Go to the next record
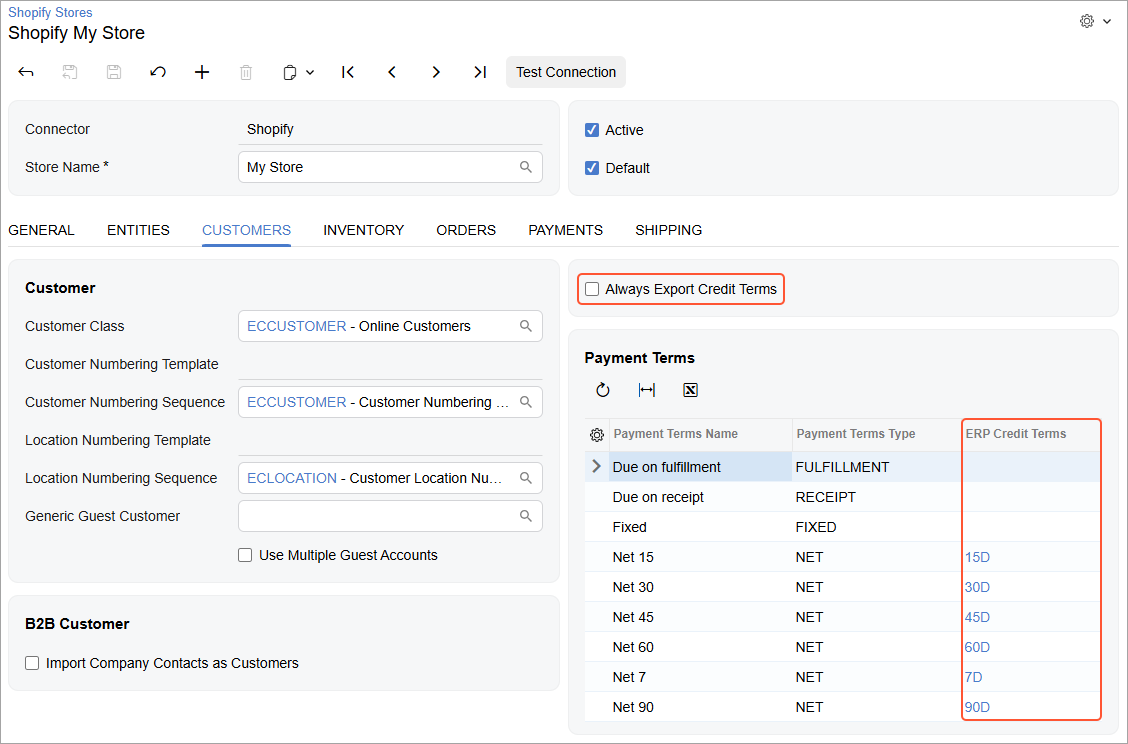 pos(436,72)
